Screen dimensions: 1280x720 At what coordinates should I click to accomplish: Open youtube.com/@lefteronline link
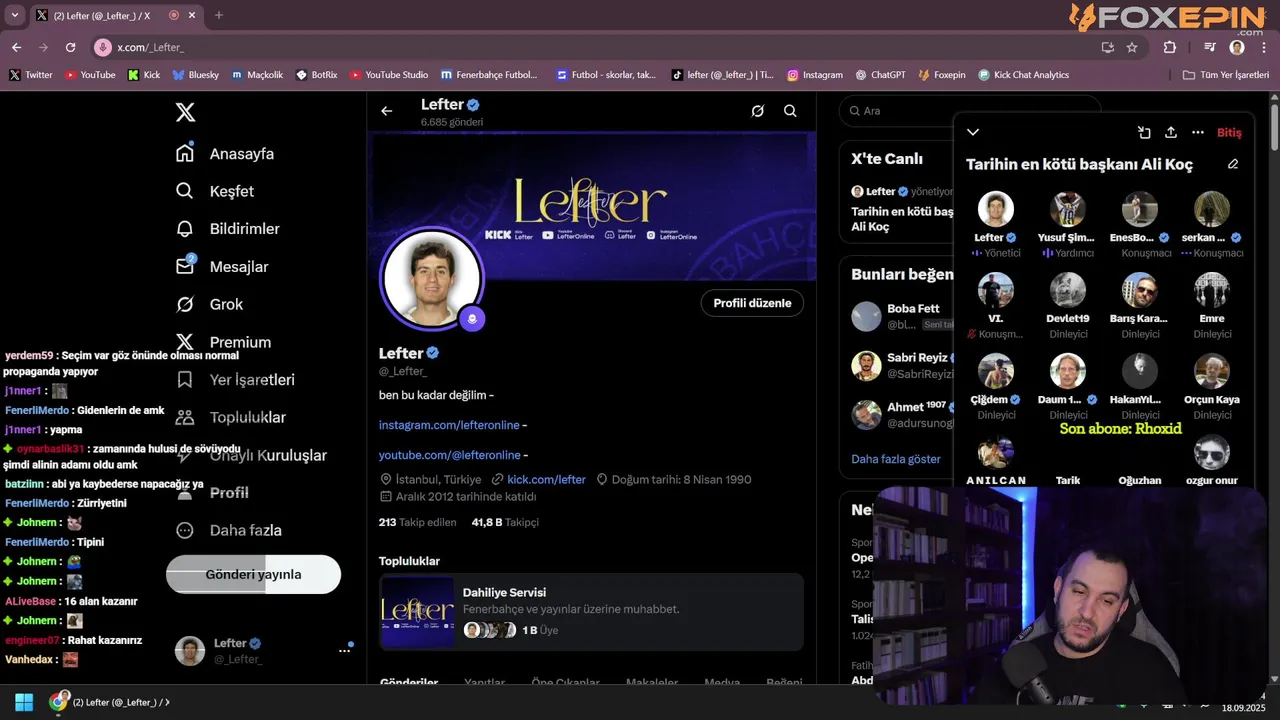(x=450, y=455)
